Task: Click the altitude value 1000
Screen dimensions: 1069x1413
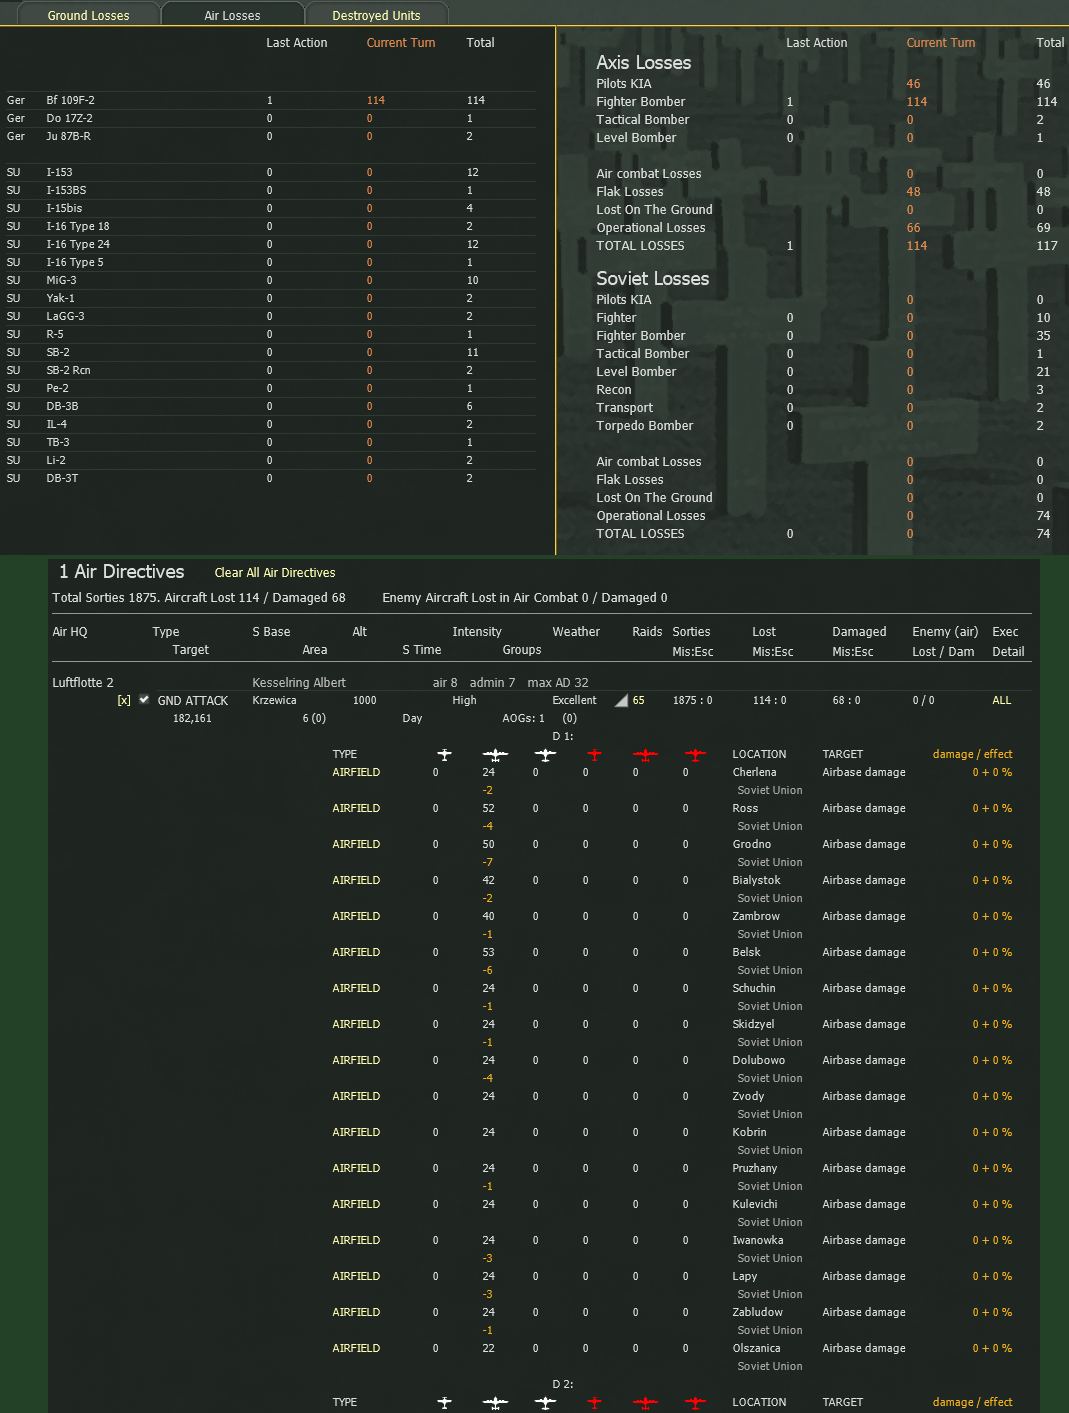Action: pyautogui.click(x=364, y=700)
